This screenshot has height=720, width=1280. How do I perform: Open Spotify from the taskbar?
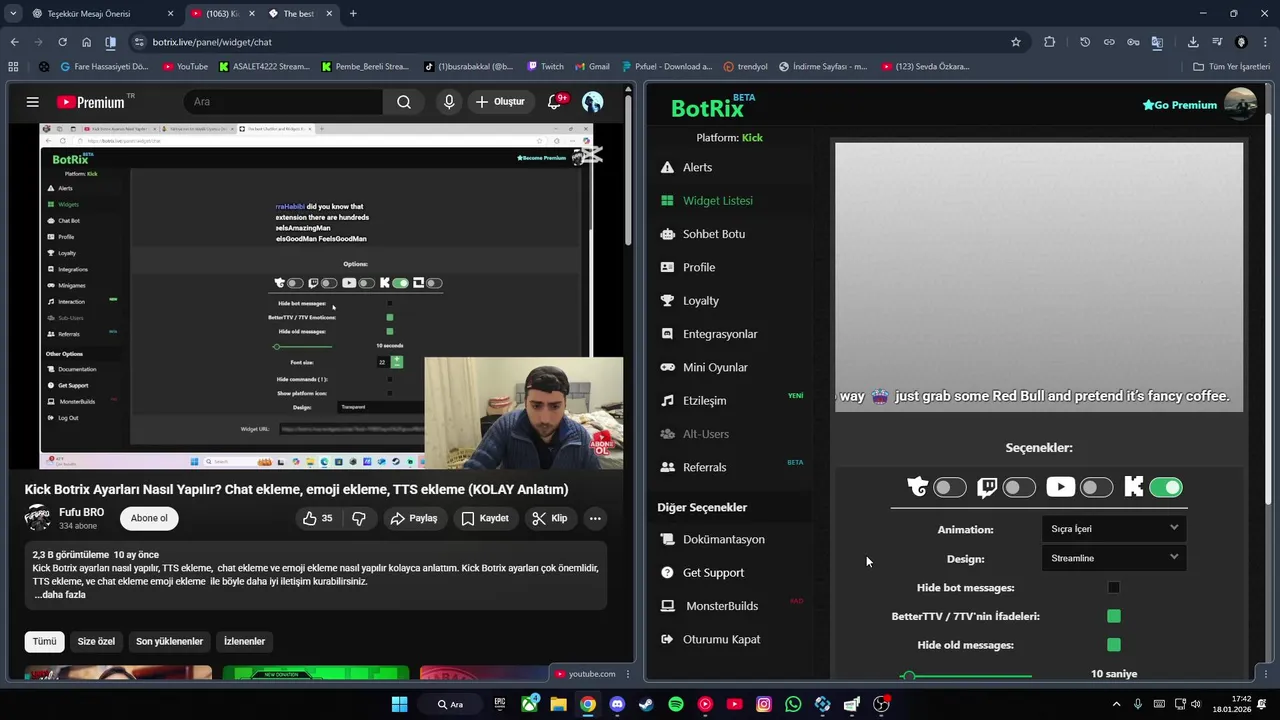point(676,704)
